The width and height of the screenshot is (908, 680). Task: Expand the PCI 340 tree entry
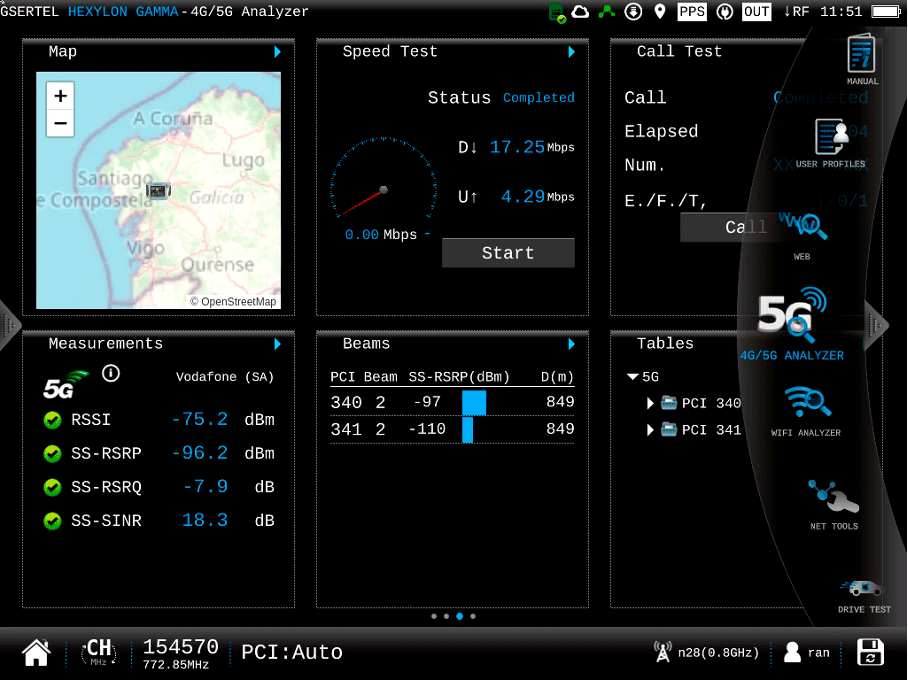[x=650, y=403]
